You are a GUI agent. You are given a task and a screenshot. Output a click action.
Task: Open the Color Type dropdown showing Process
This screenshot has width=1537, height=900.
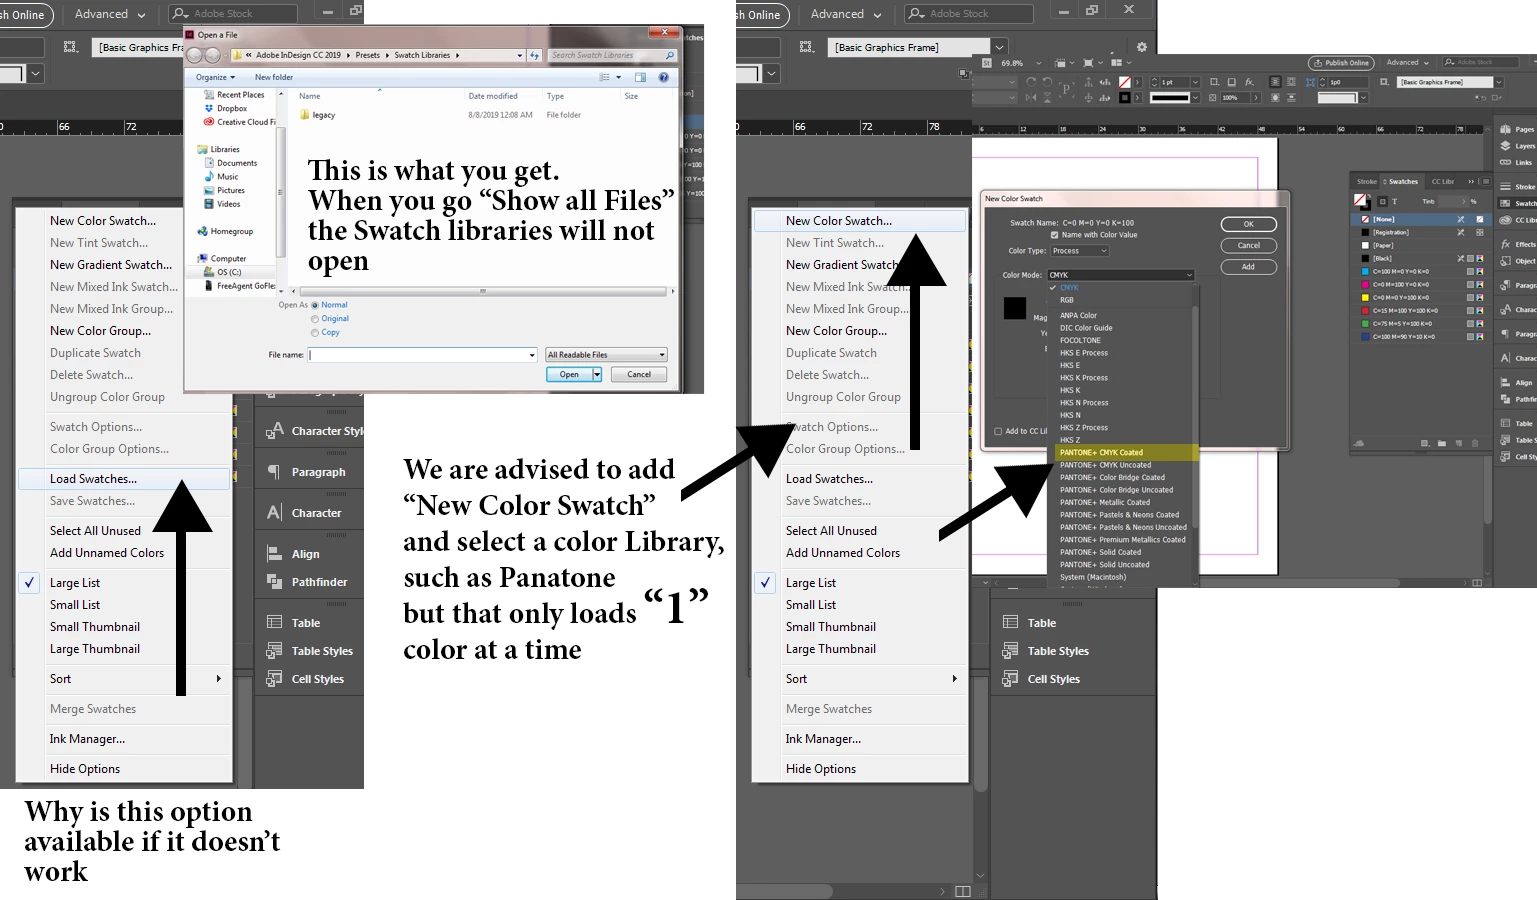point(1079,251)
